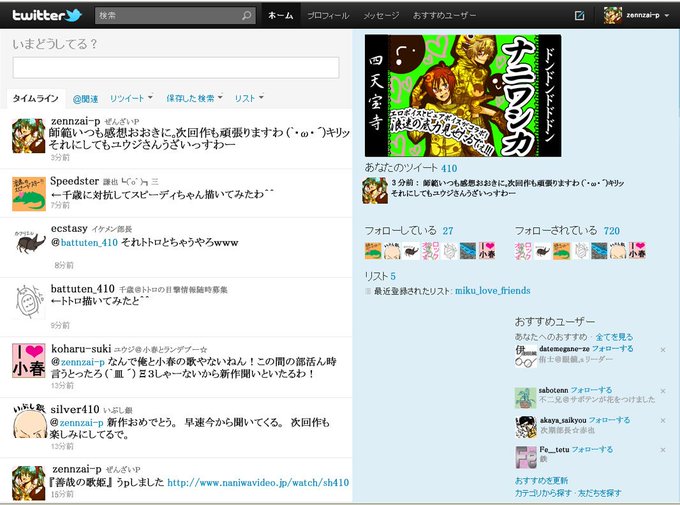This screenshot has width=680, height=505.
Task: Open the naniwavideo.jp watch link
Action: pos(258,482)
